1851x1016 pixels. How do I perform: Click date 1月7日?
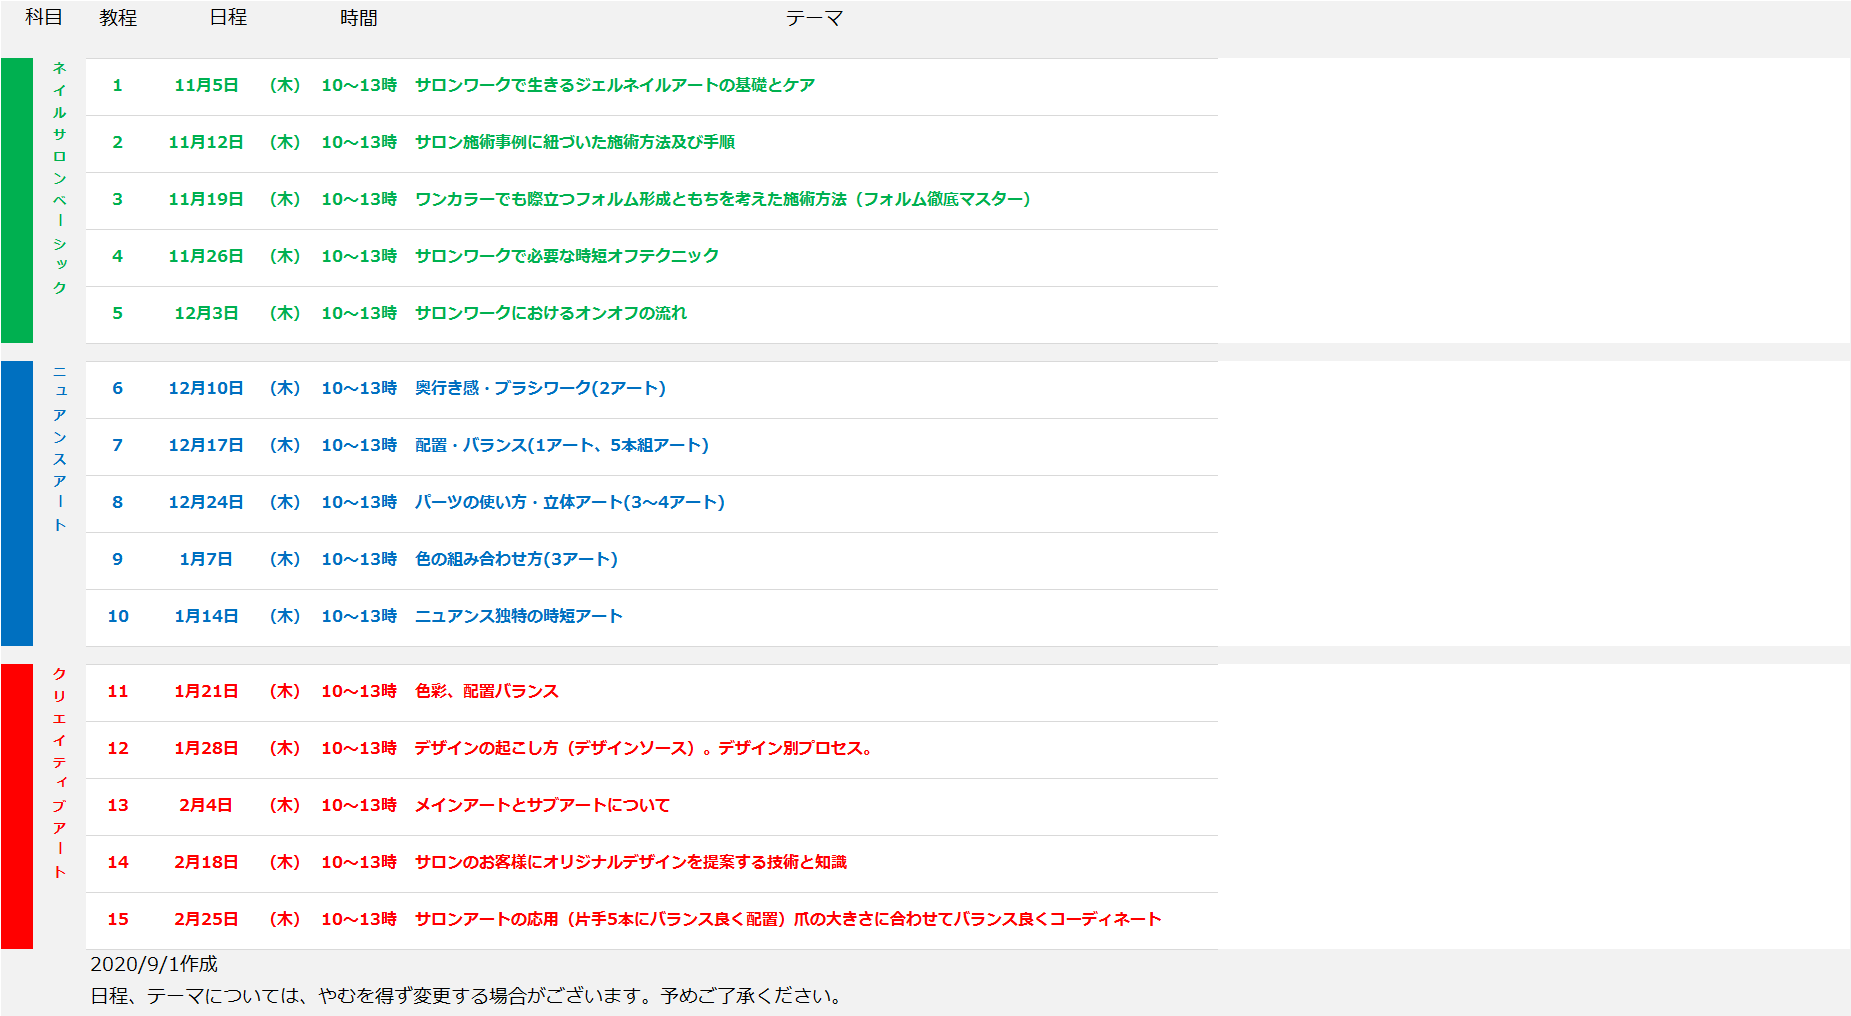tap(206, 559)
